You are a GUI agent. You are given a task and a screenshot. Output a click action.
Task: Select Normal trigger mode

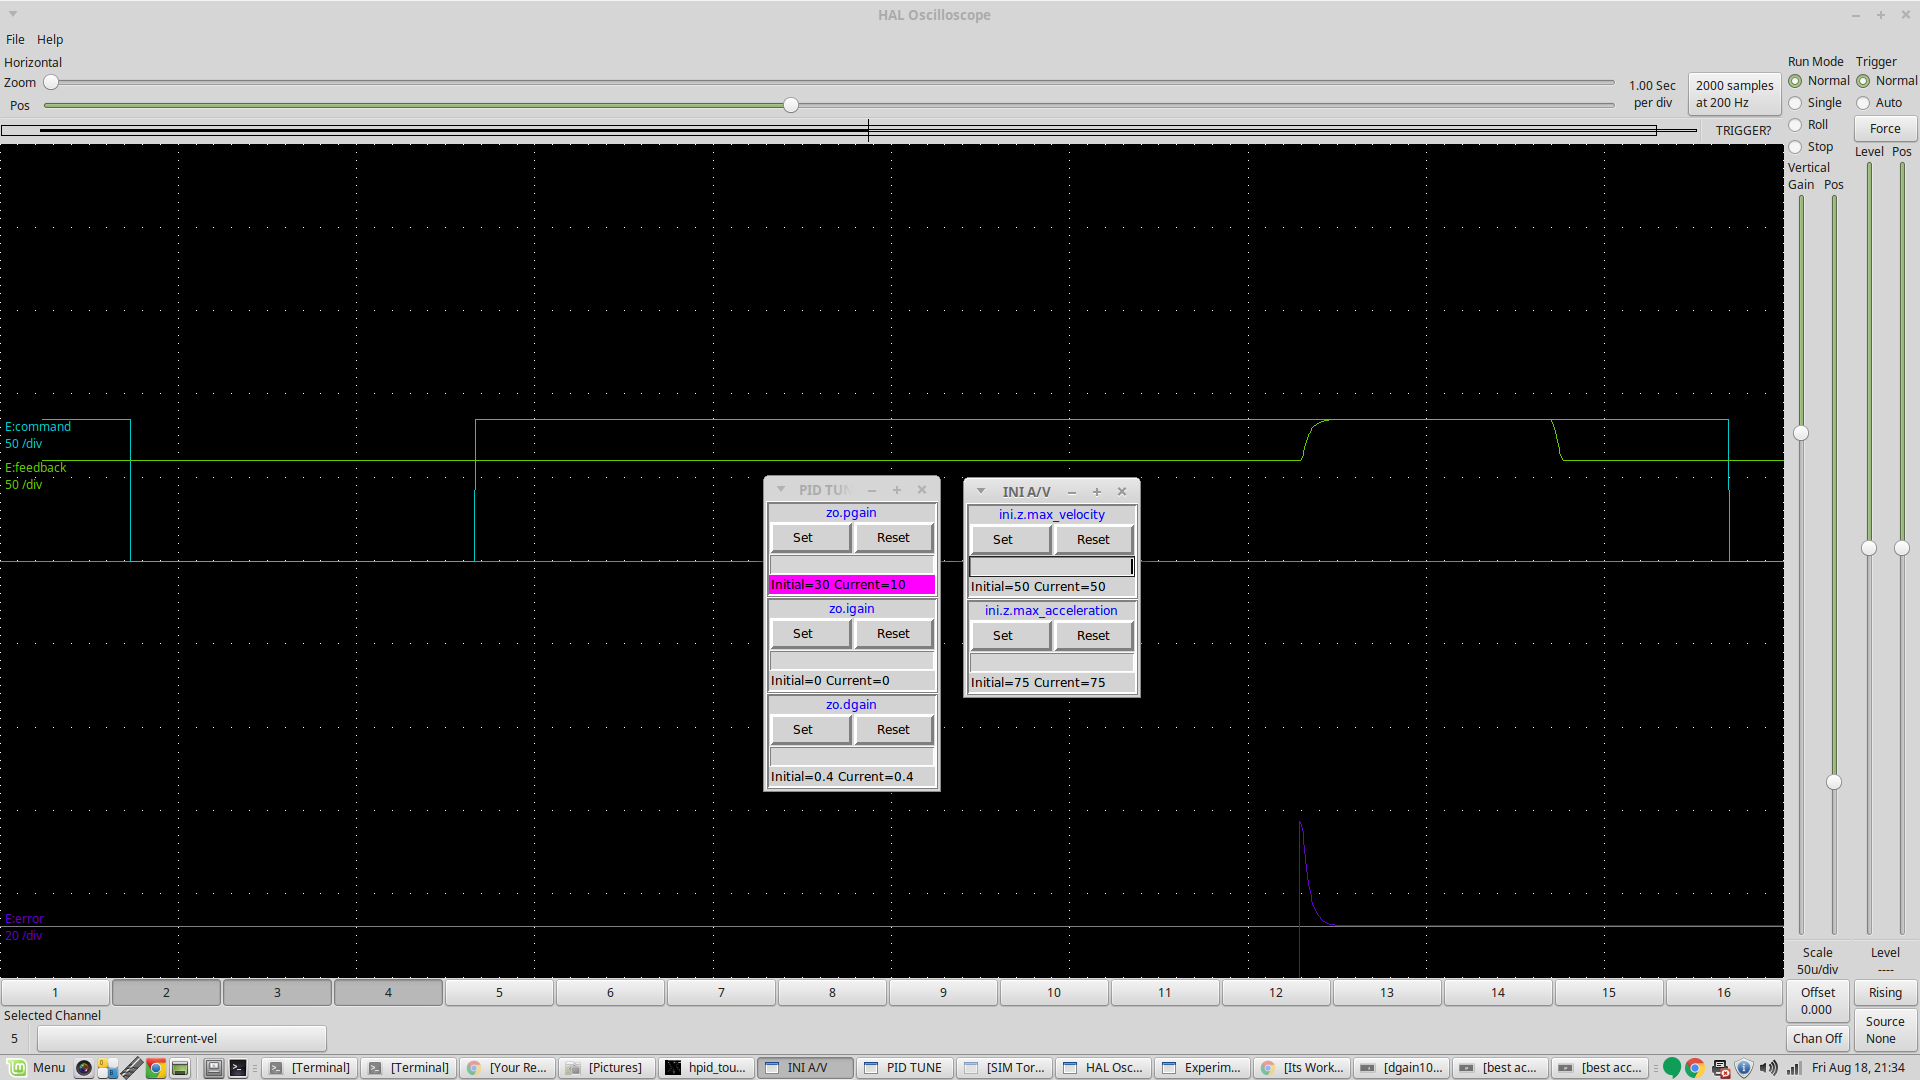tap(1887, 81)
